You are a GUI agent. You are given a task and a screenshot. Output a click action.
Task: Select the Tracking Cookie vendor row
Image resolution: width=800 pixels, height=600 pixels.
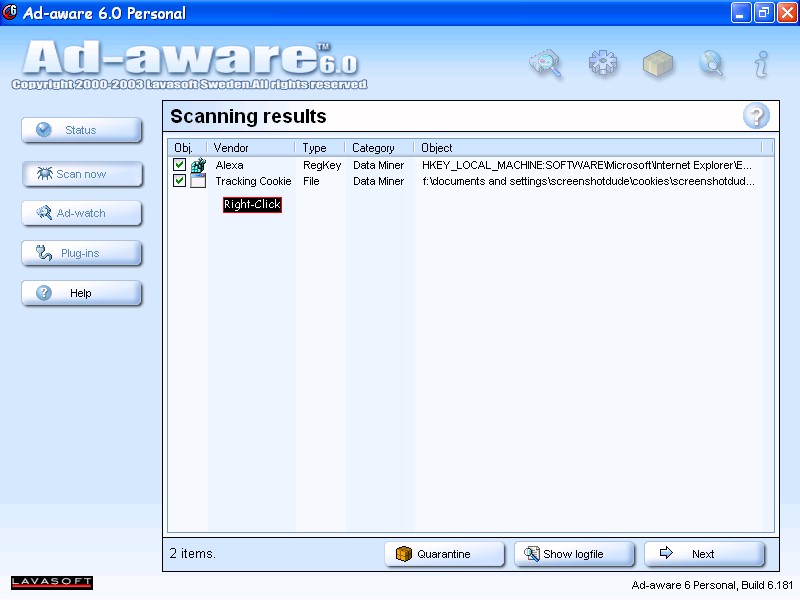pyautogui.click(x=253, y=181)
